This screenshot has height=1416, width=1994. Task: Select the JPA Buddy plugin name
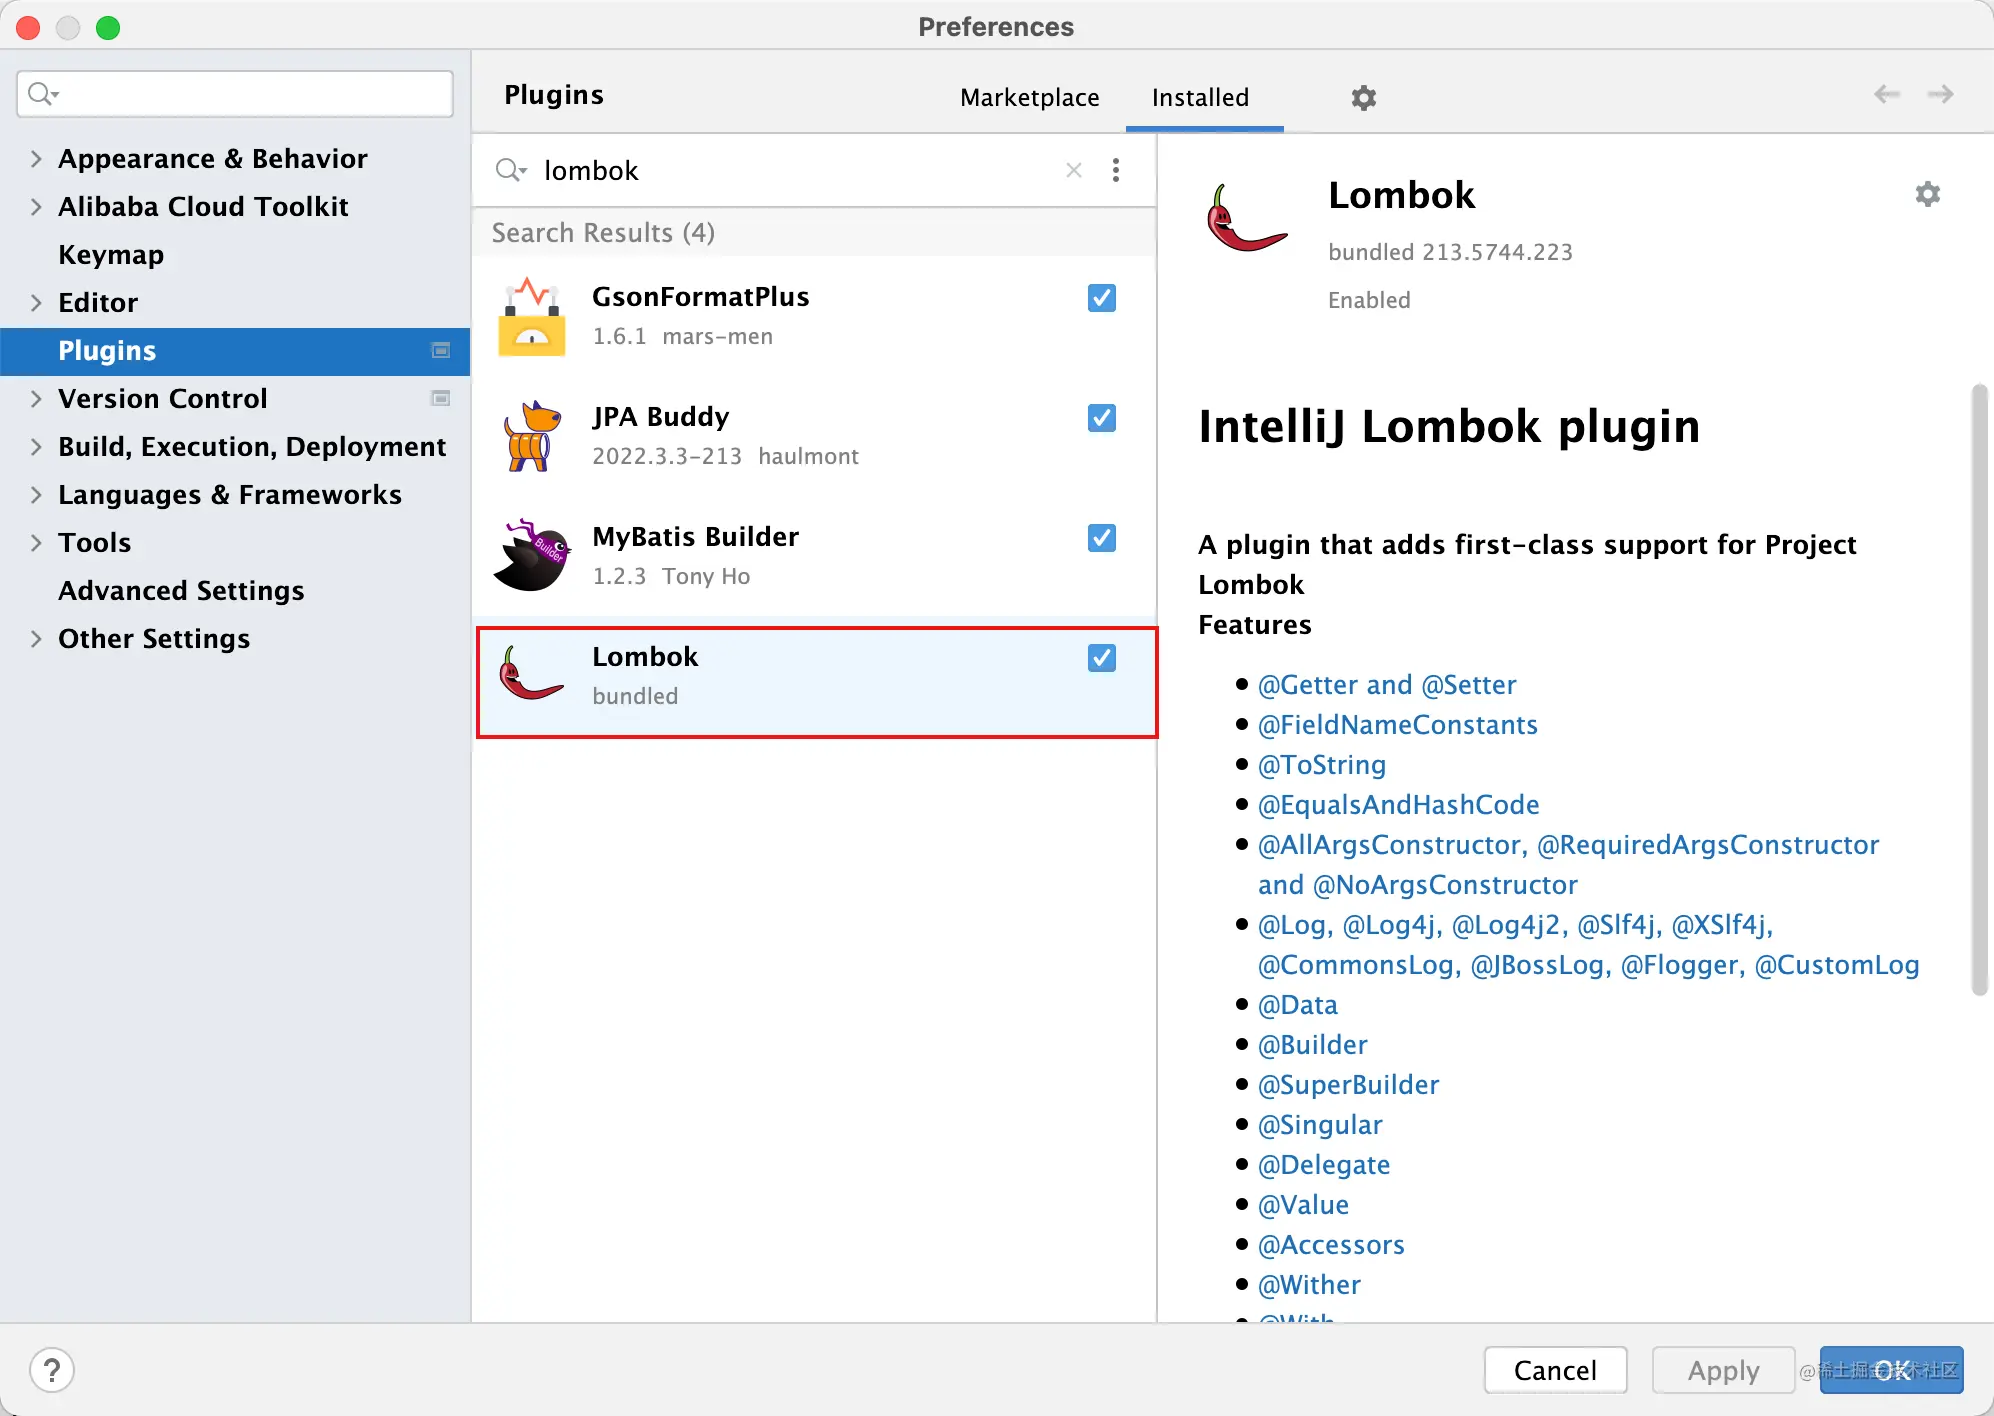[660, 417]
